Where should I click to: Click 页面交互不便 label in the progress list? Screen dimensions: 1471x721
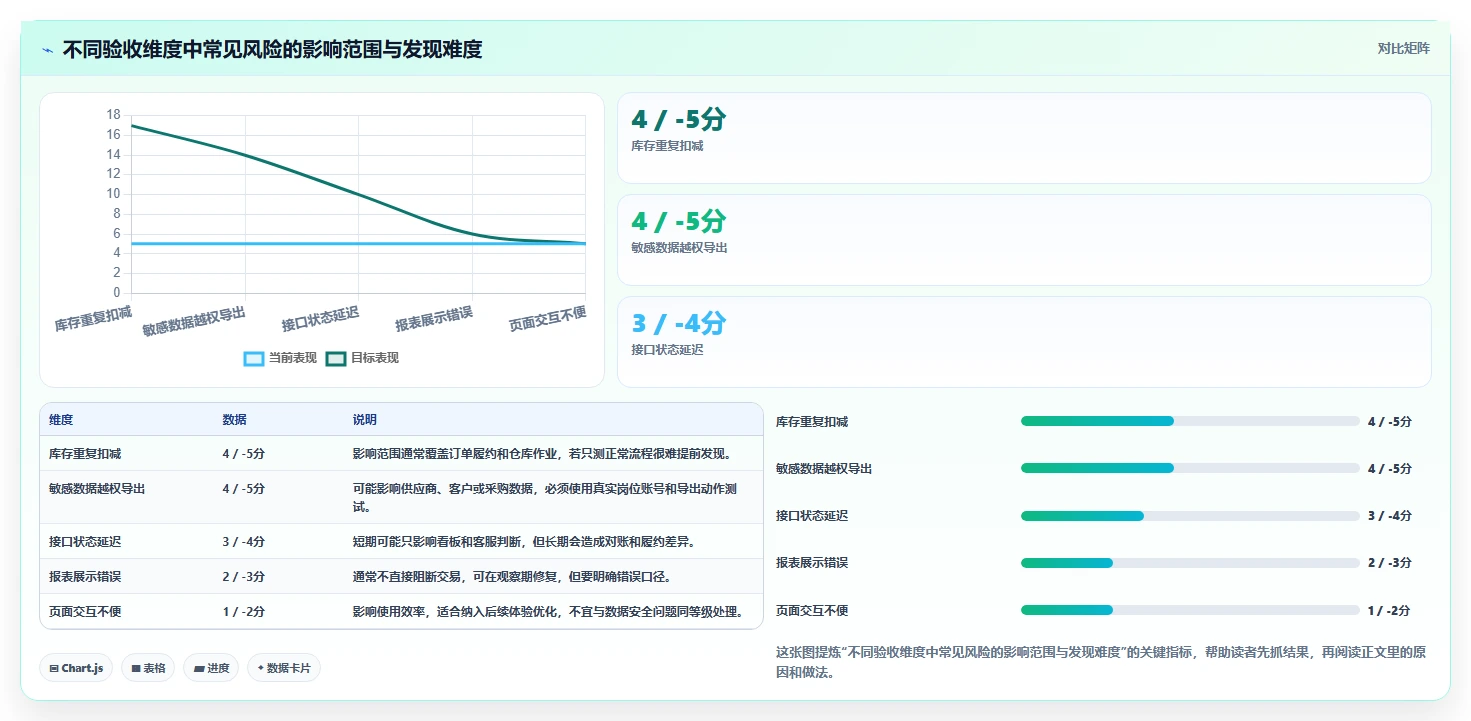pos(812,610)
